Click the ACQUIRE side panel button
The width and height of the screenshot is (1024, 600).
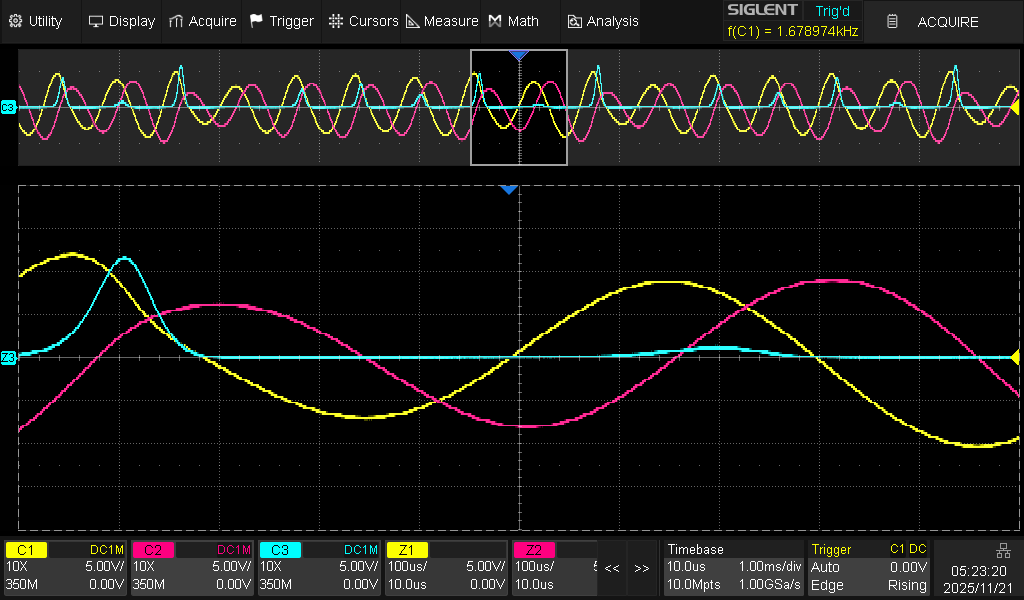coord(937,21)
